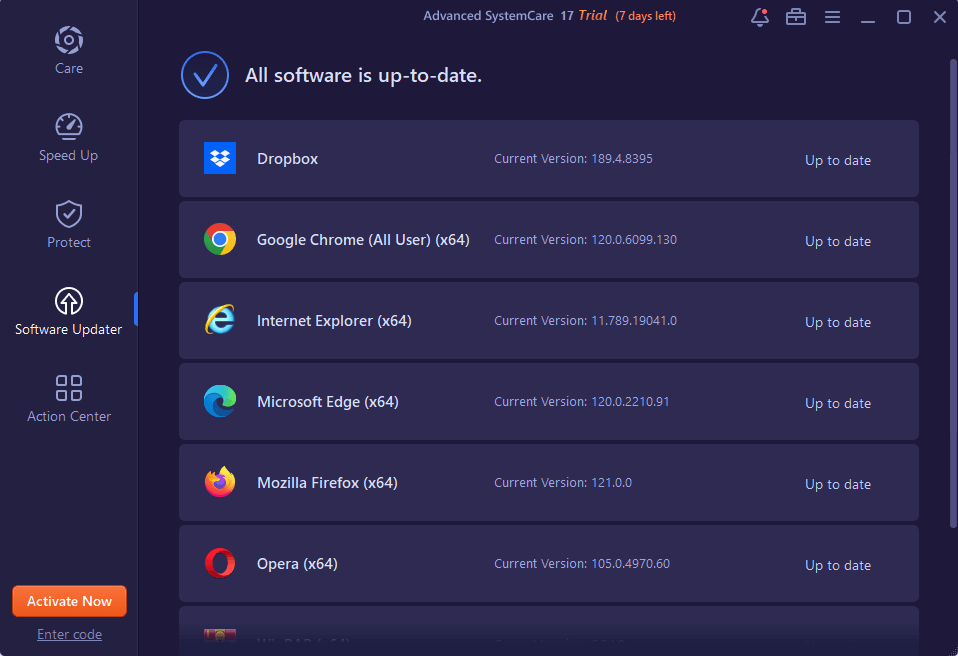Select the Opera (x64) name

[x=297, y=564]
